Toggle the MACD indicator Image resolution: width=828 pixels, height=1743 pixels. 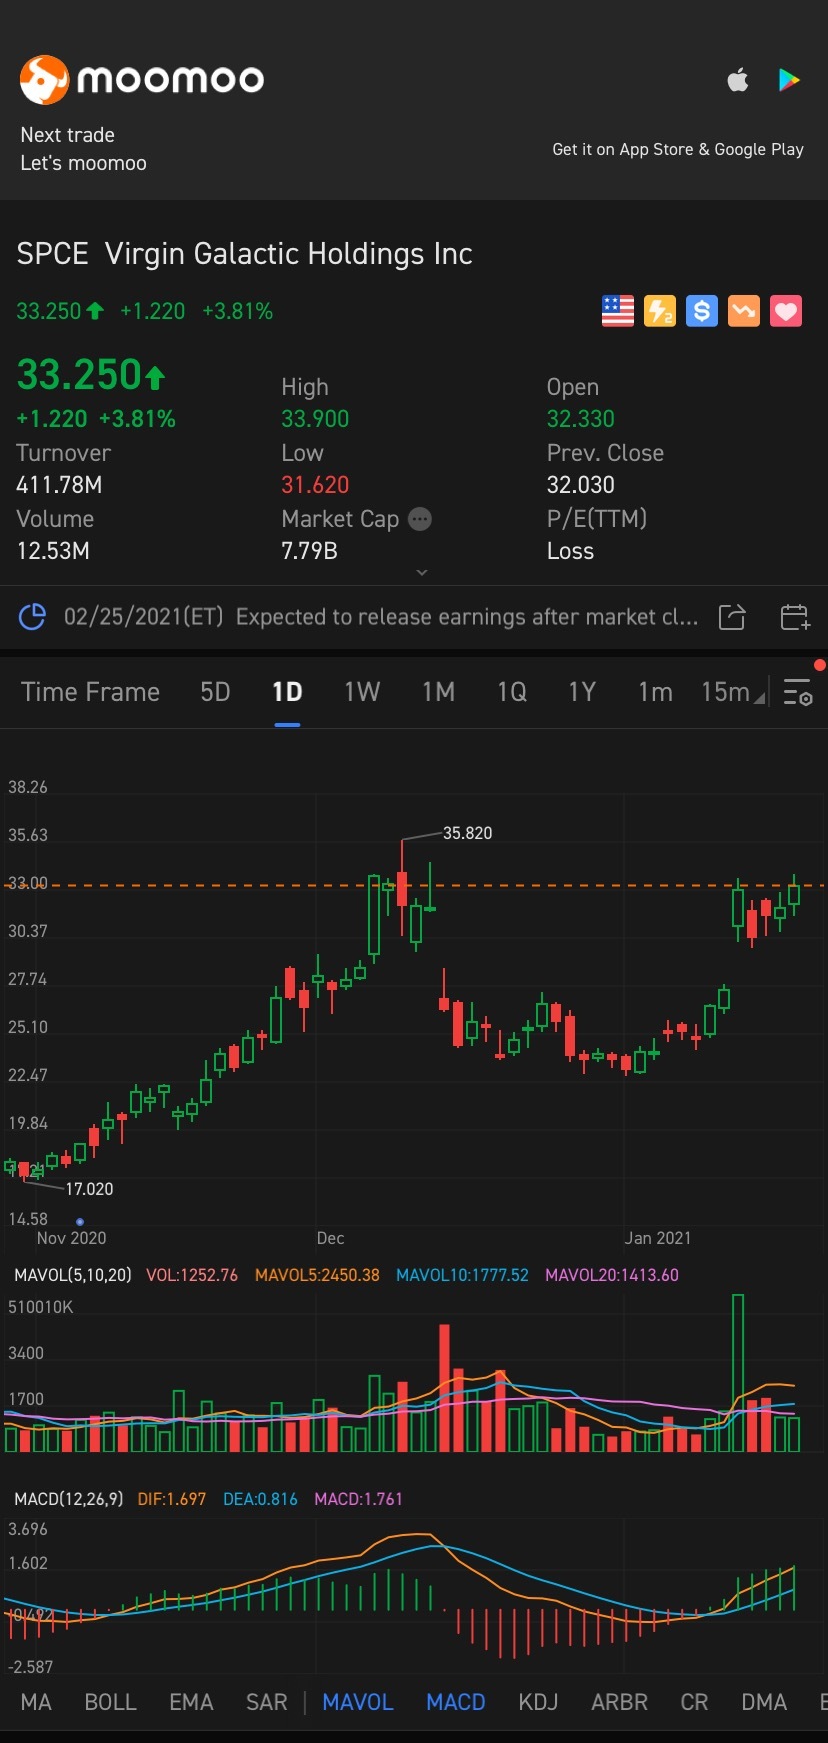456,1702
